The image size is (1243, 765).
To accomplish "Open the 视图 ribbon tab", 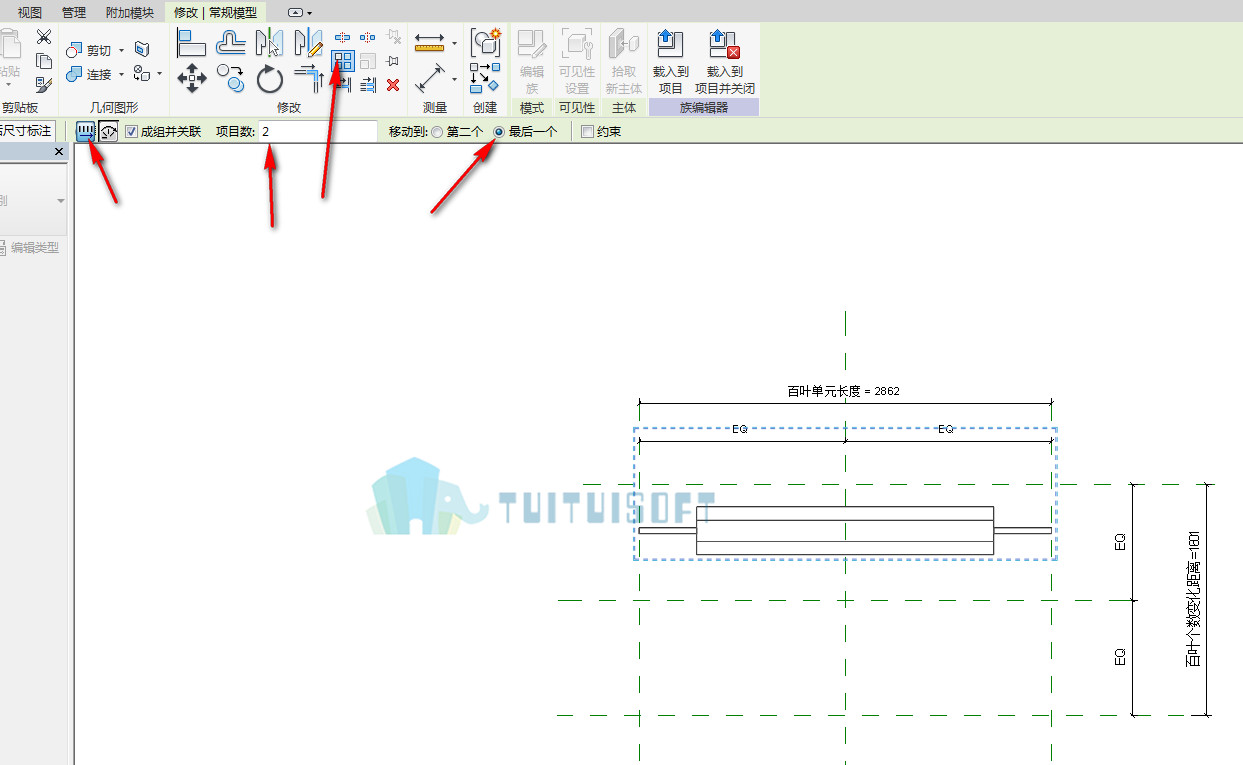I will [30, 12].
